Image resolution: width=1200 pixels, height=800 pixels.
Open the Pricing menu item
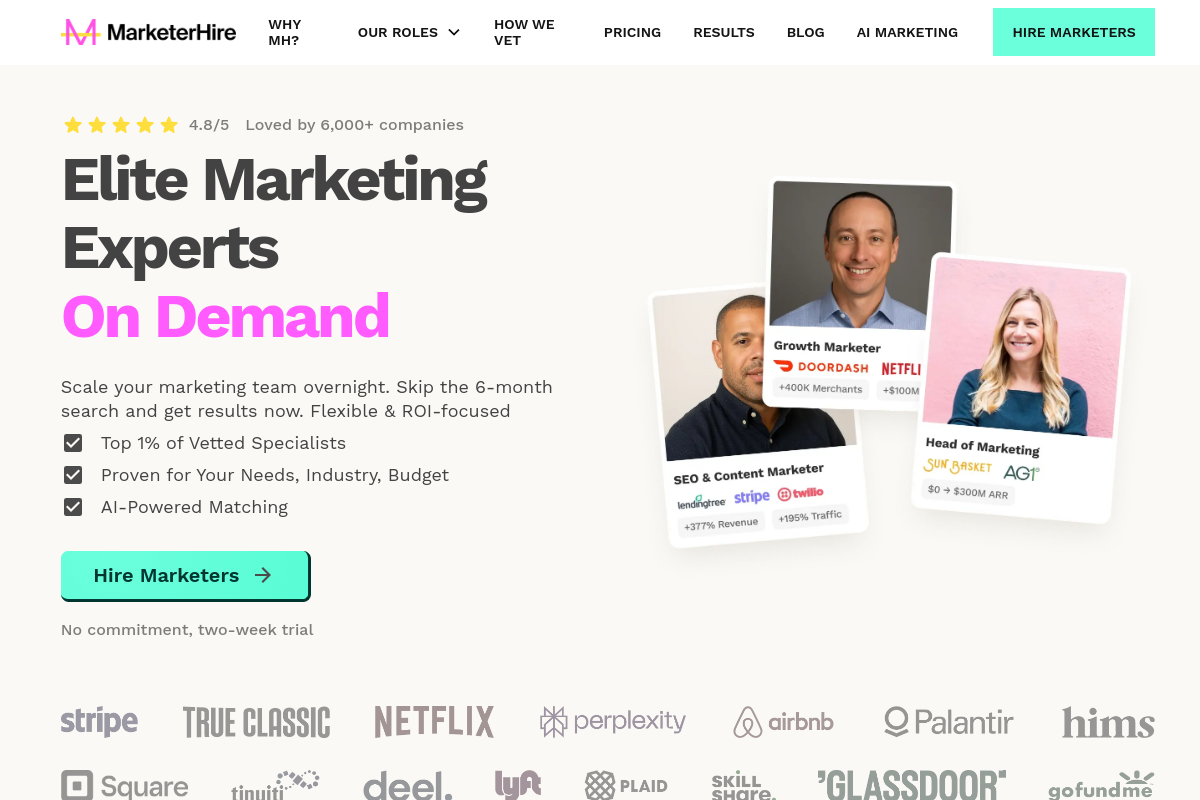pyautogui.click(x=632, y=32)
